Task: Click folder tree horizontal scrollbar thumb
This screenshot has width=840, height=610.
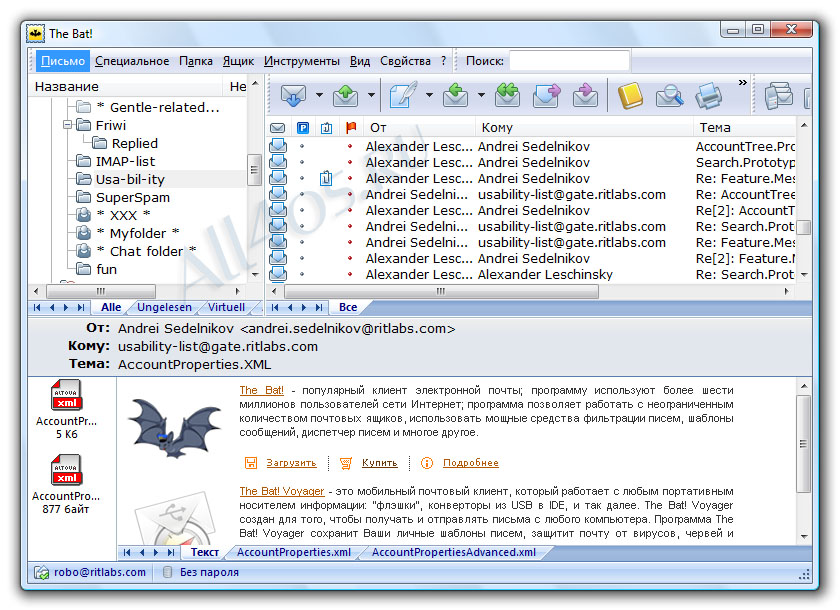Action: (101, 291)
